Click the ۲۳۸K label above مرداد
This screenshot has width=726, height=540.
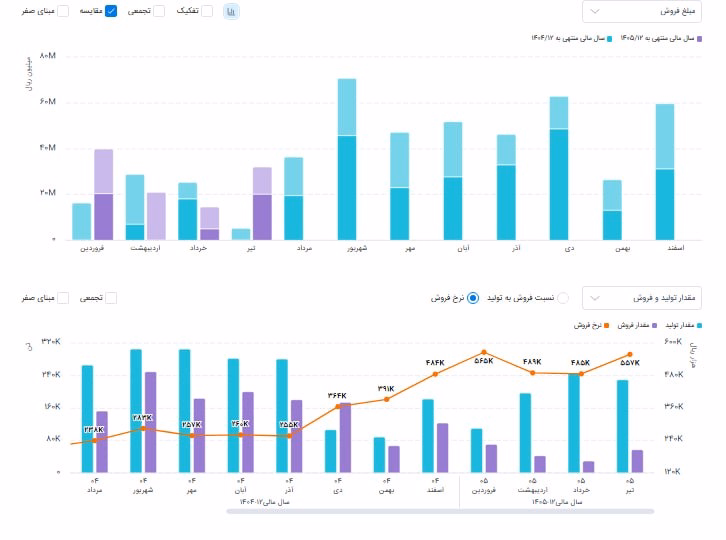(x=94, y=429)
